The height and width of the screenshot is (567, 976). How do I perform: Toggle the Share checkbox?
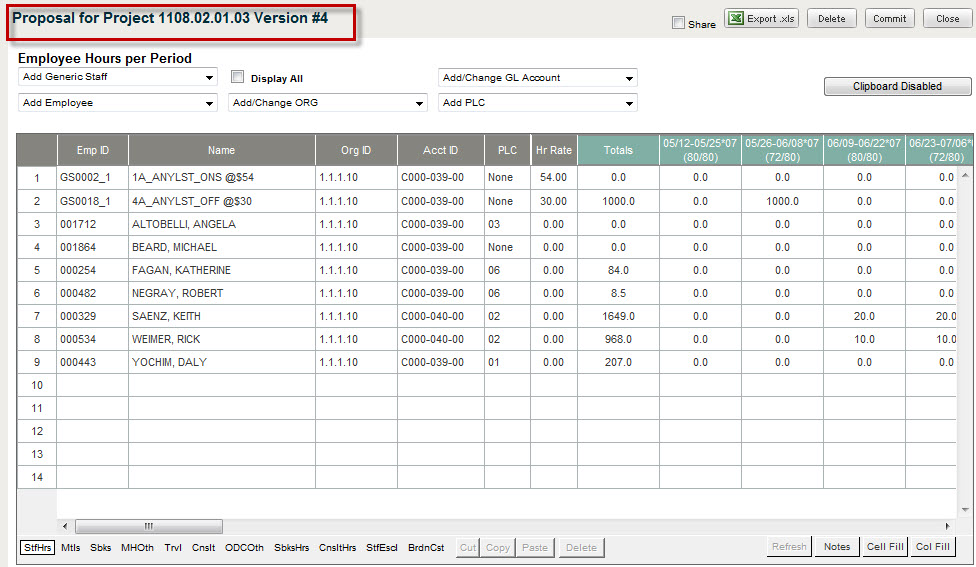(x=679, y=23)
